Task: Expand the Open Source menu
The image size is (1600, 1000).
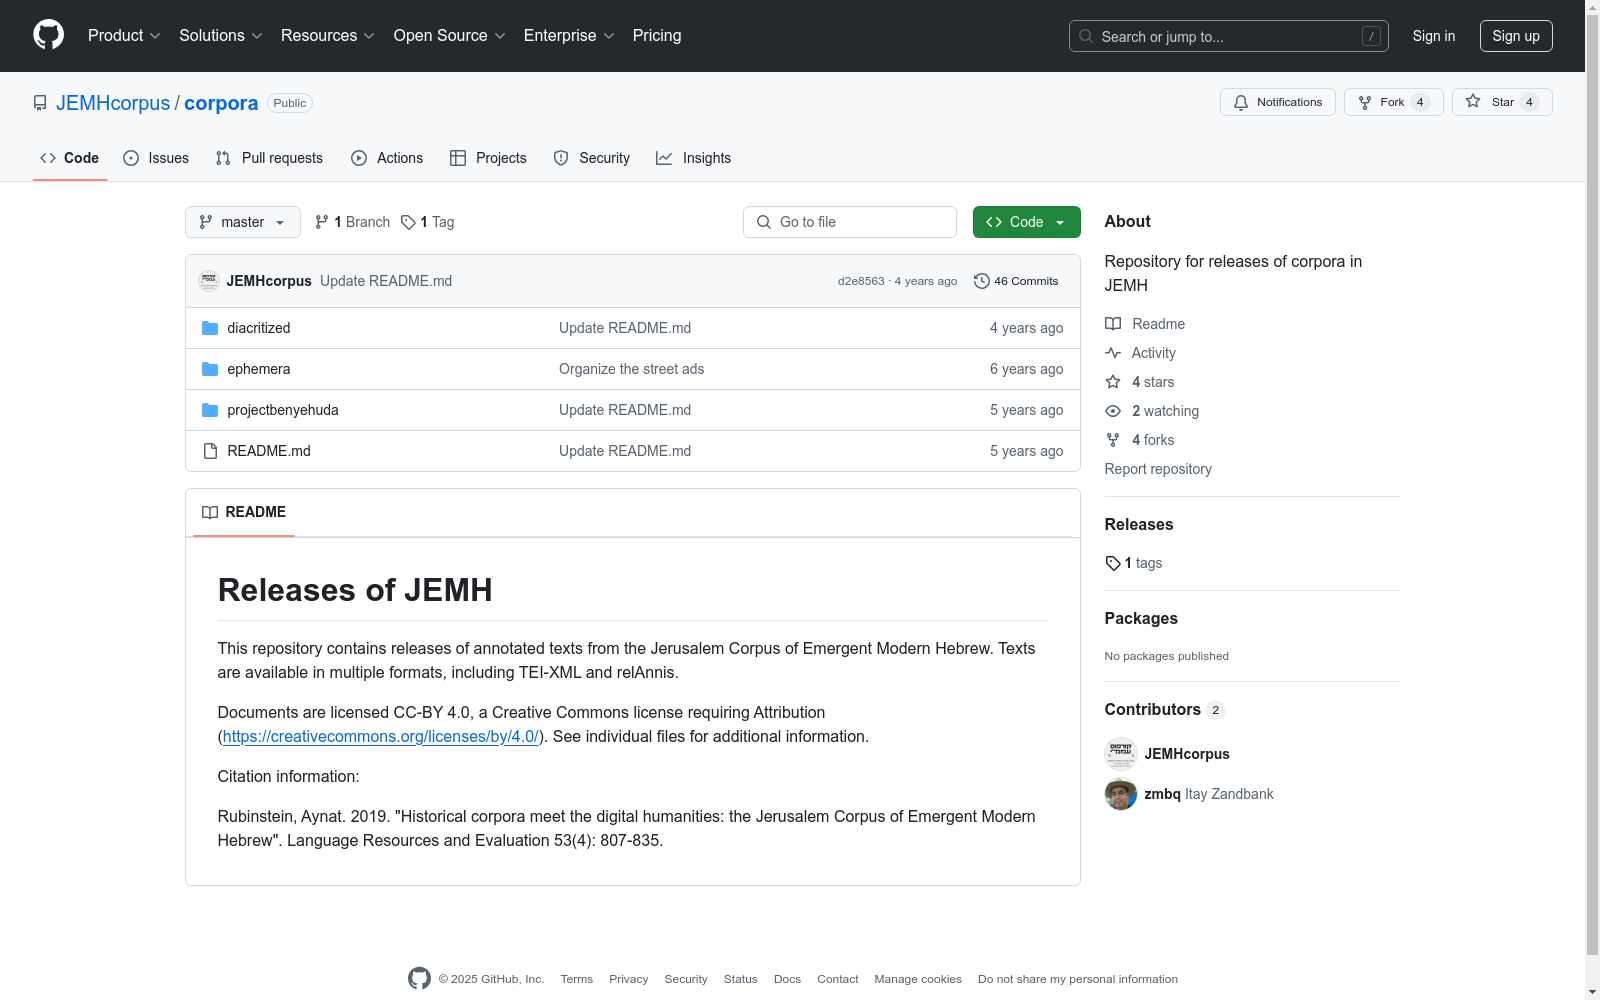Action: [449, 35]
